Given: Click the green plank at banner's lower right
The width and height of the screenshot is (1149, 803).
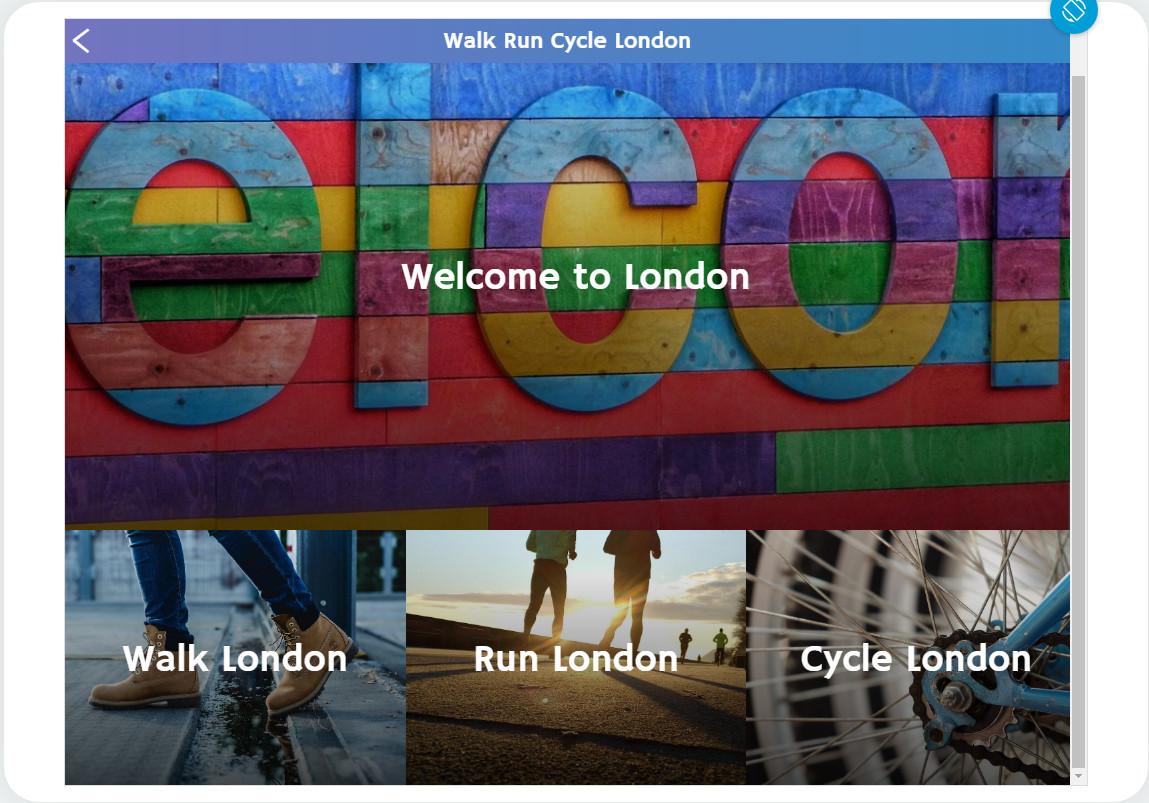Looking at the screenshot, I should [922, 458].
